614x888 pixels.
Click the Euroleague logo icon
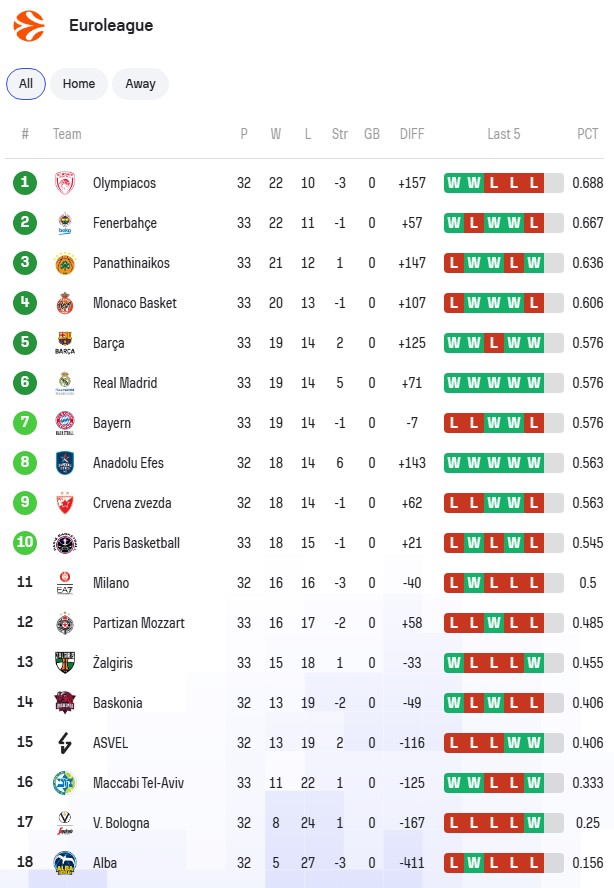point(29,25)
